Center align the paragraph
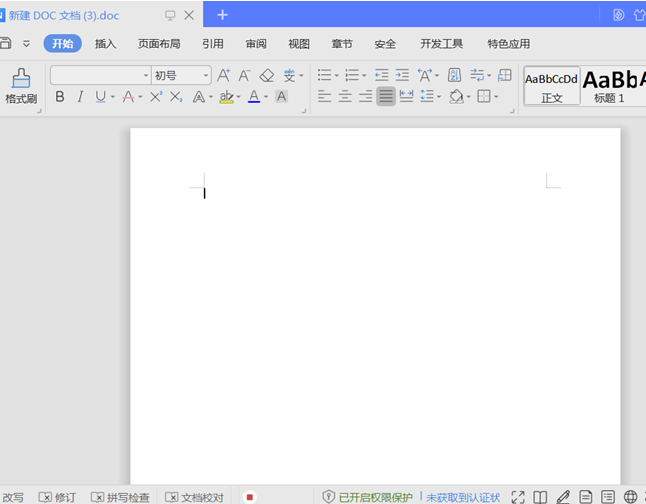The height and width of the screenshot is (504, 646). [x=345, y=96]
